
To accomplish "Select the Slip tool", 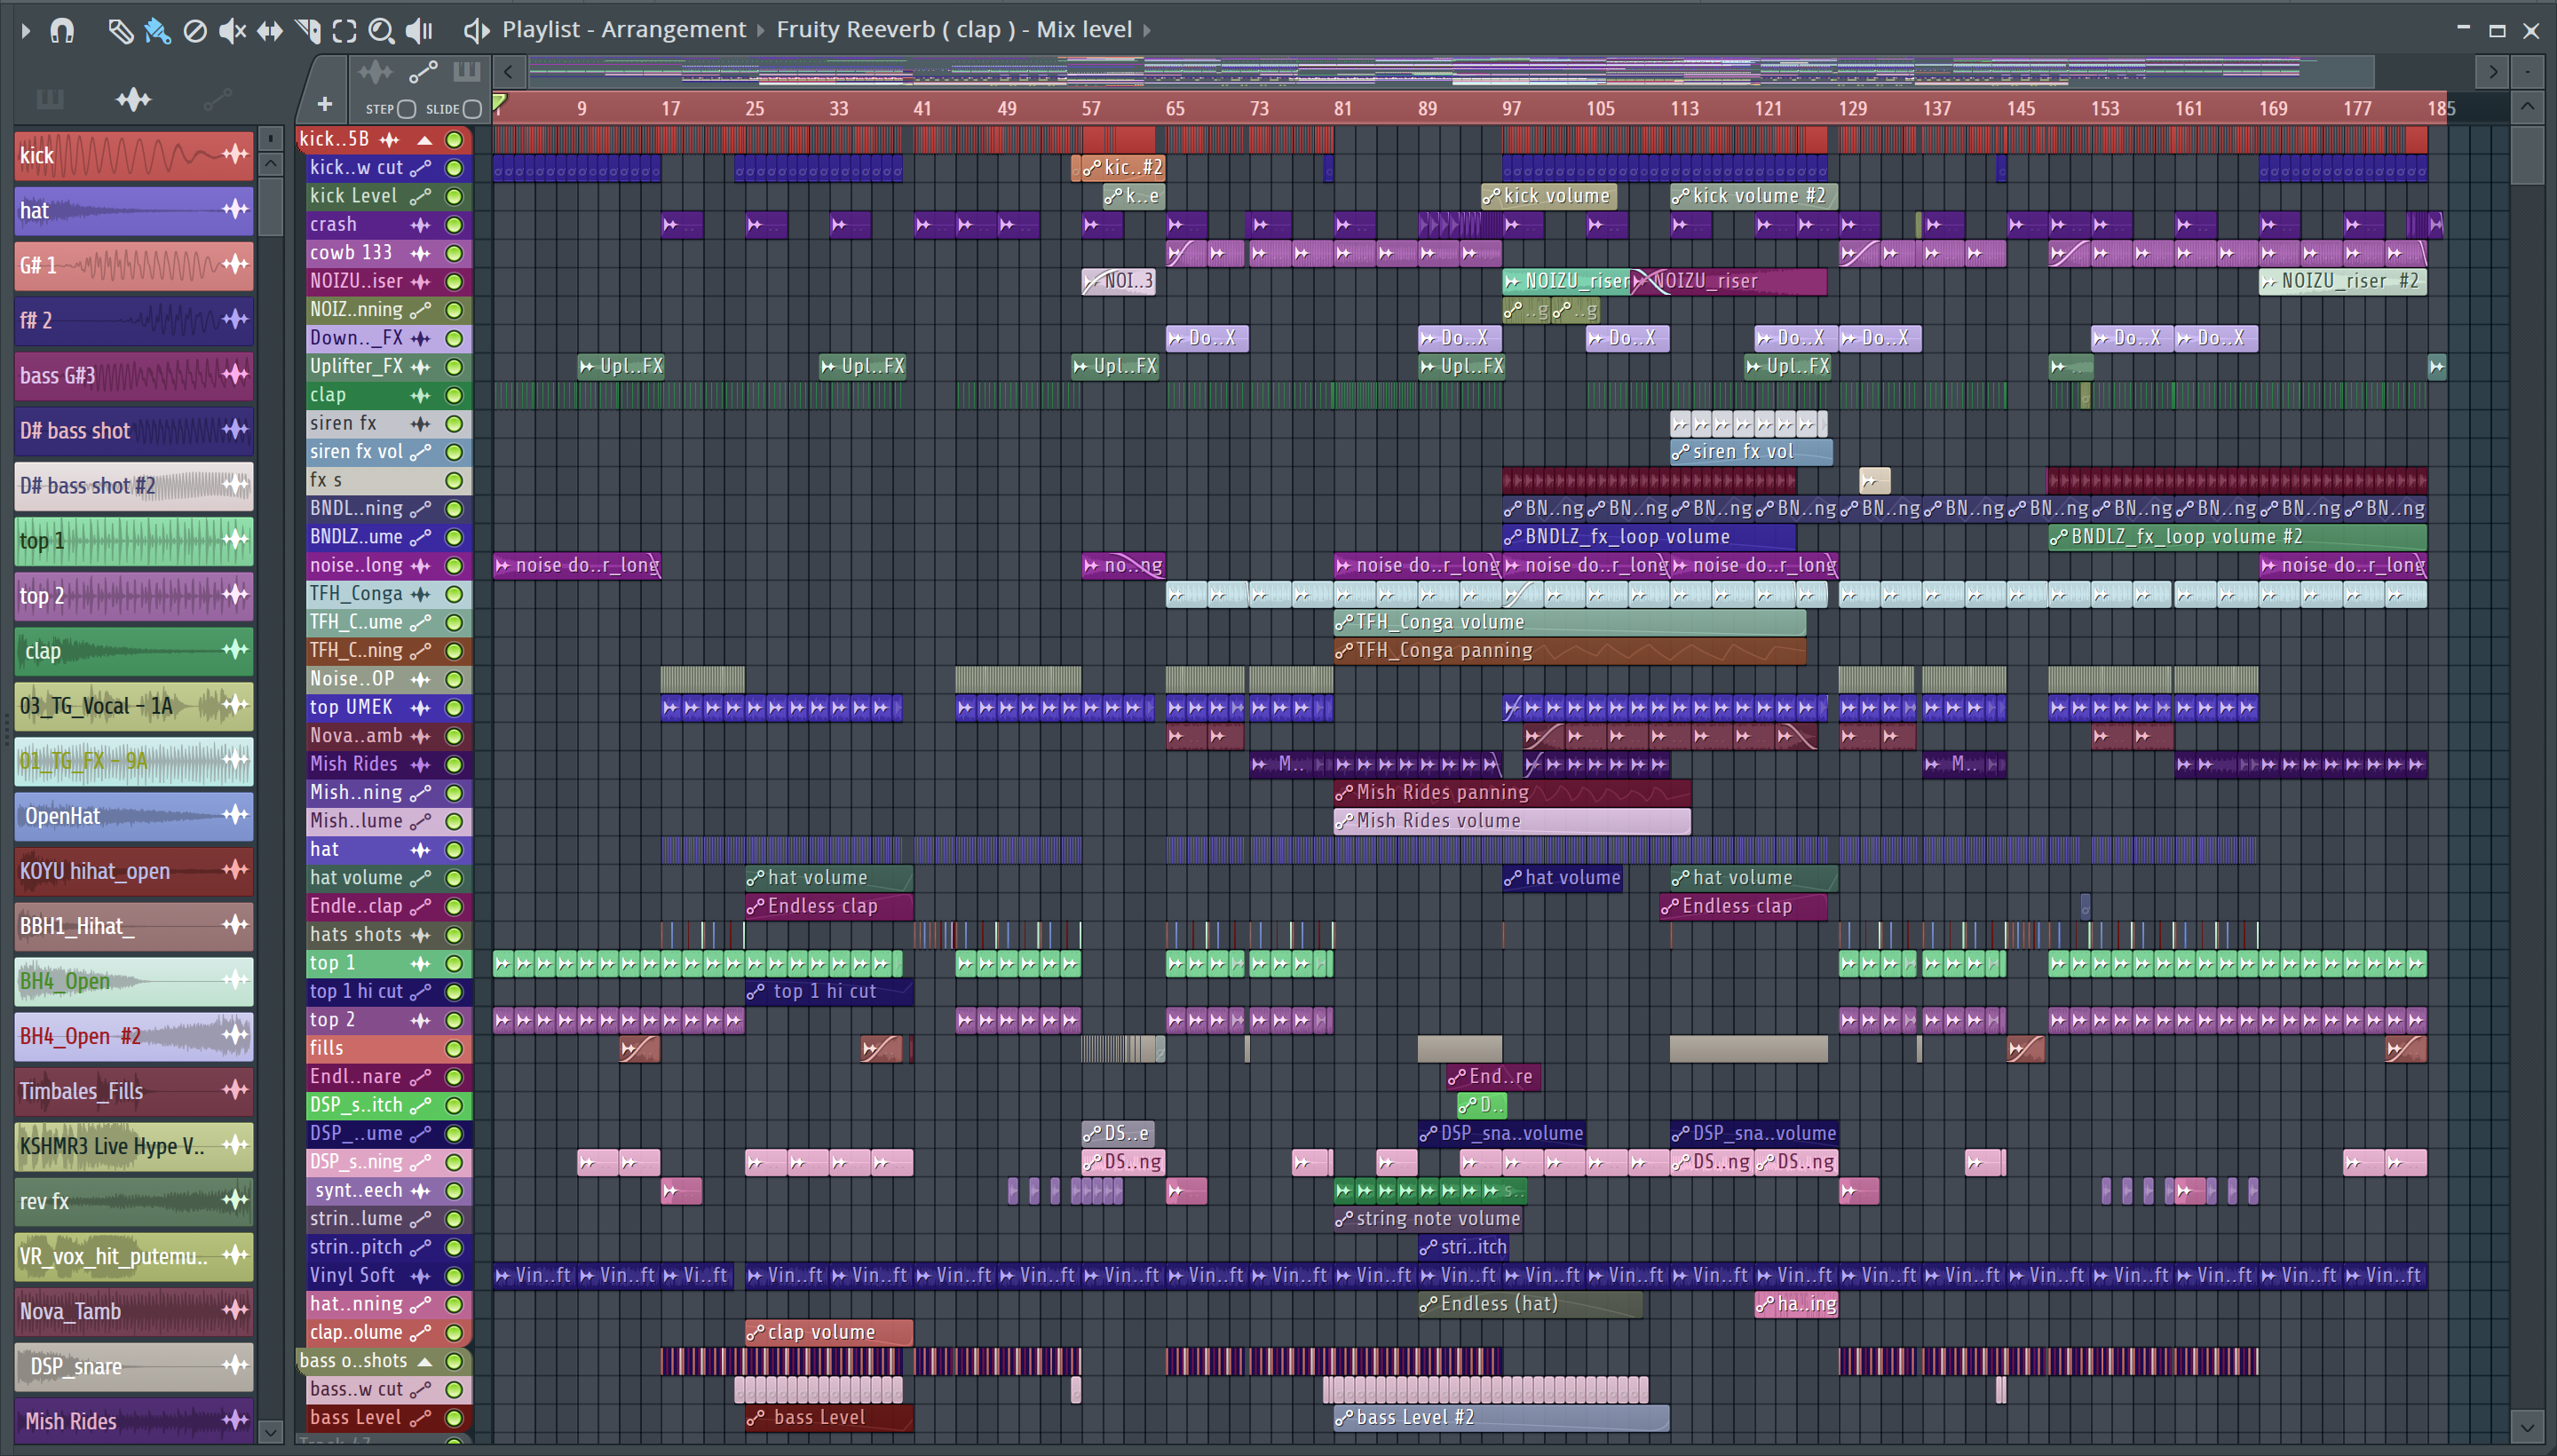I will pyautogui.click(x=270, y=31).
